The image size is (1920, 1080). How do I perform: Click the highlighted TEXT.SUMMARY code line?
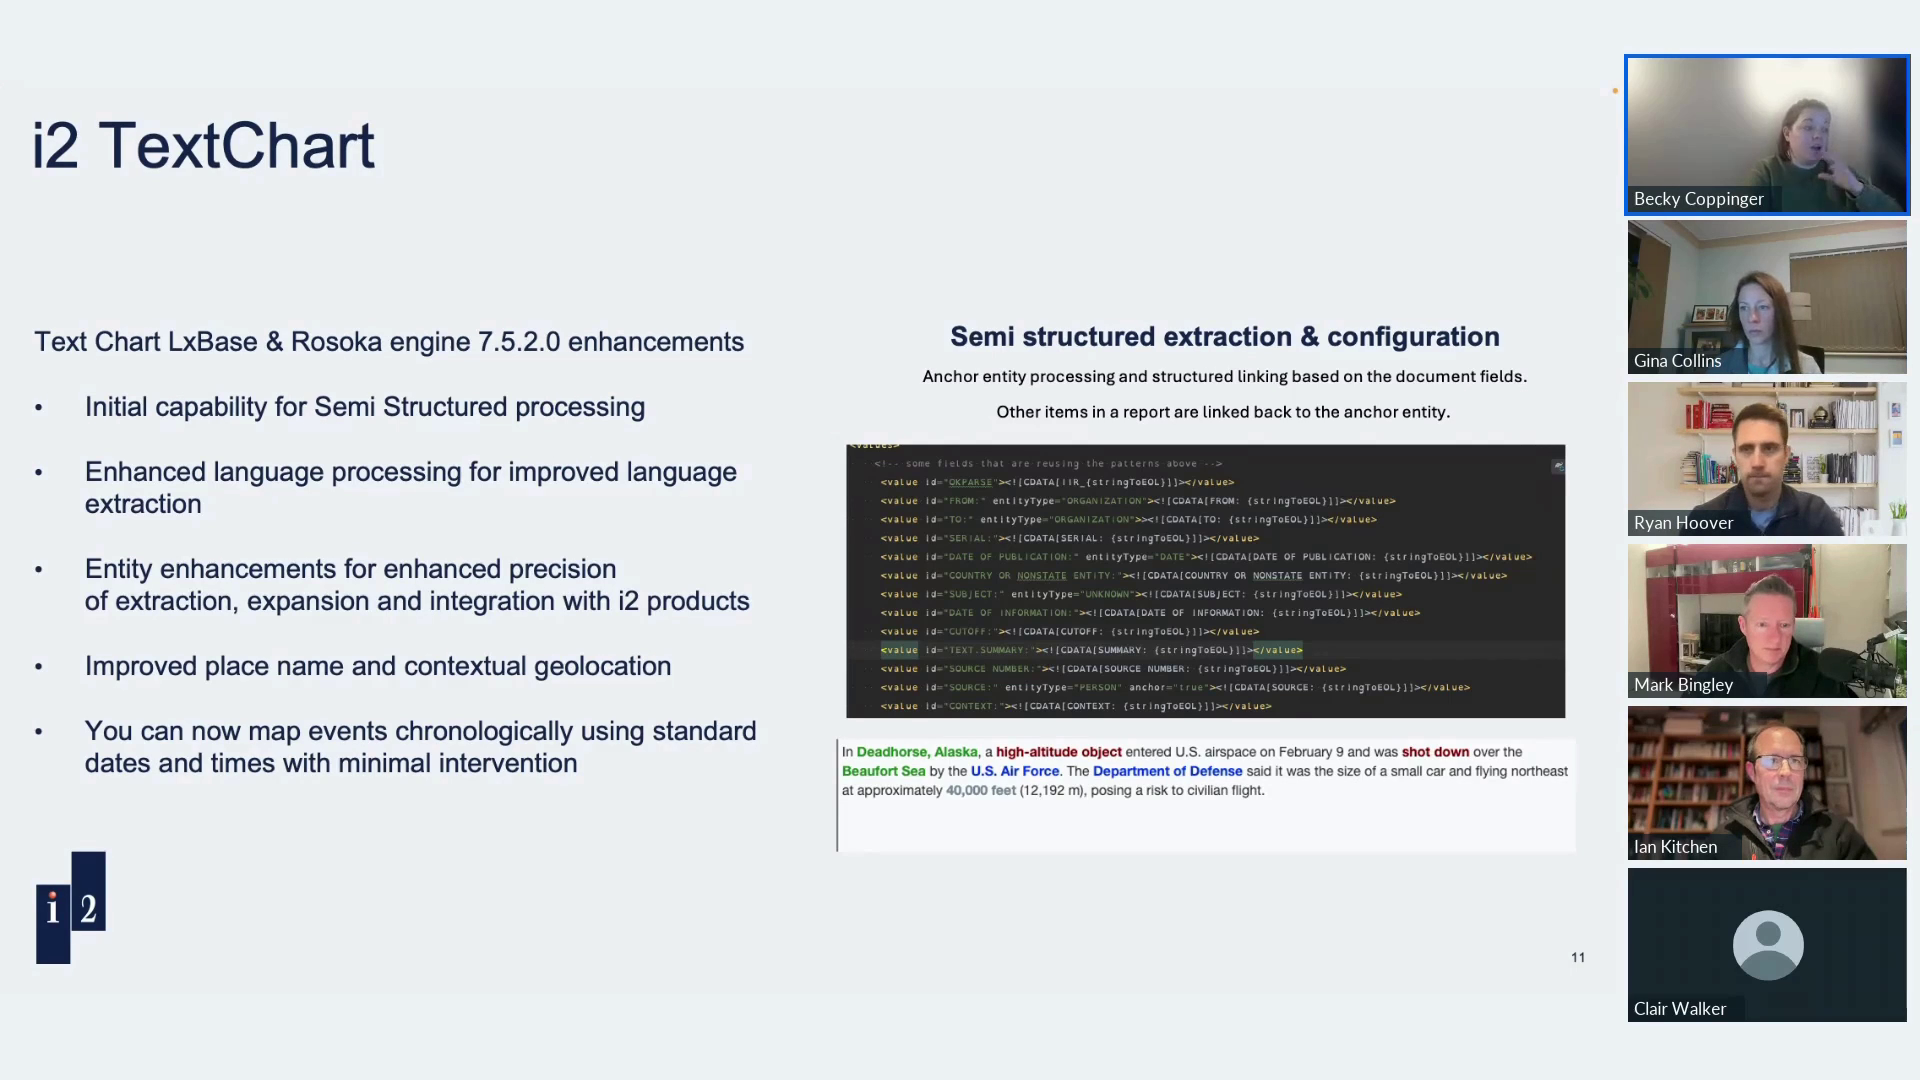(1091, 650)
